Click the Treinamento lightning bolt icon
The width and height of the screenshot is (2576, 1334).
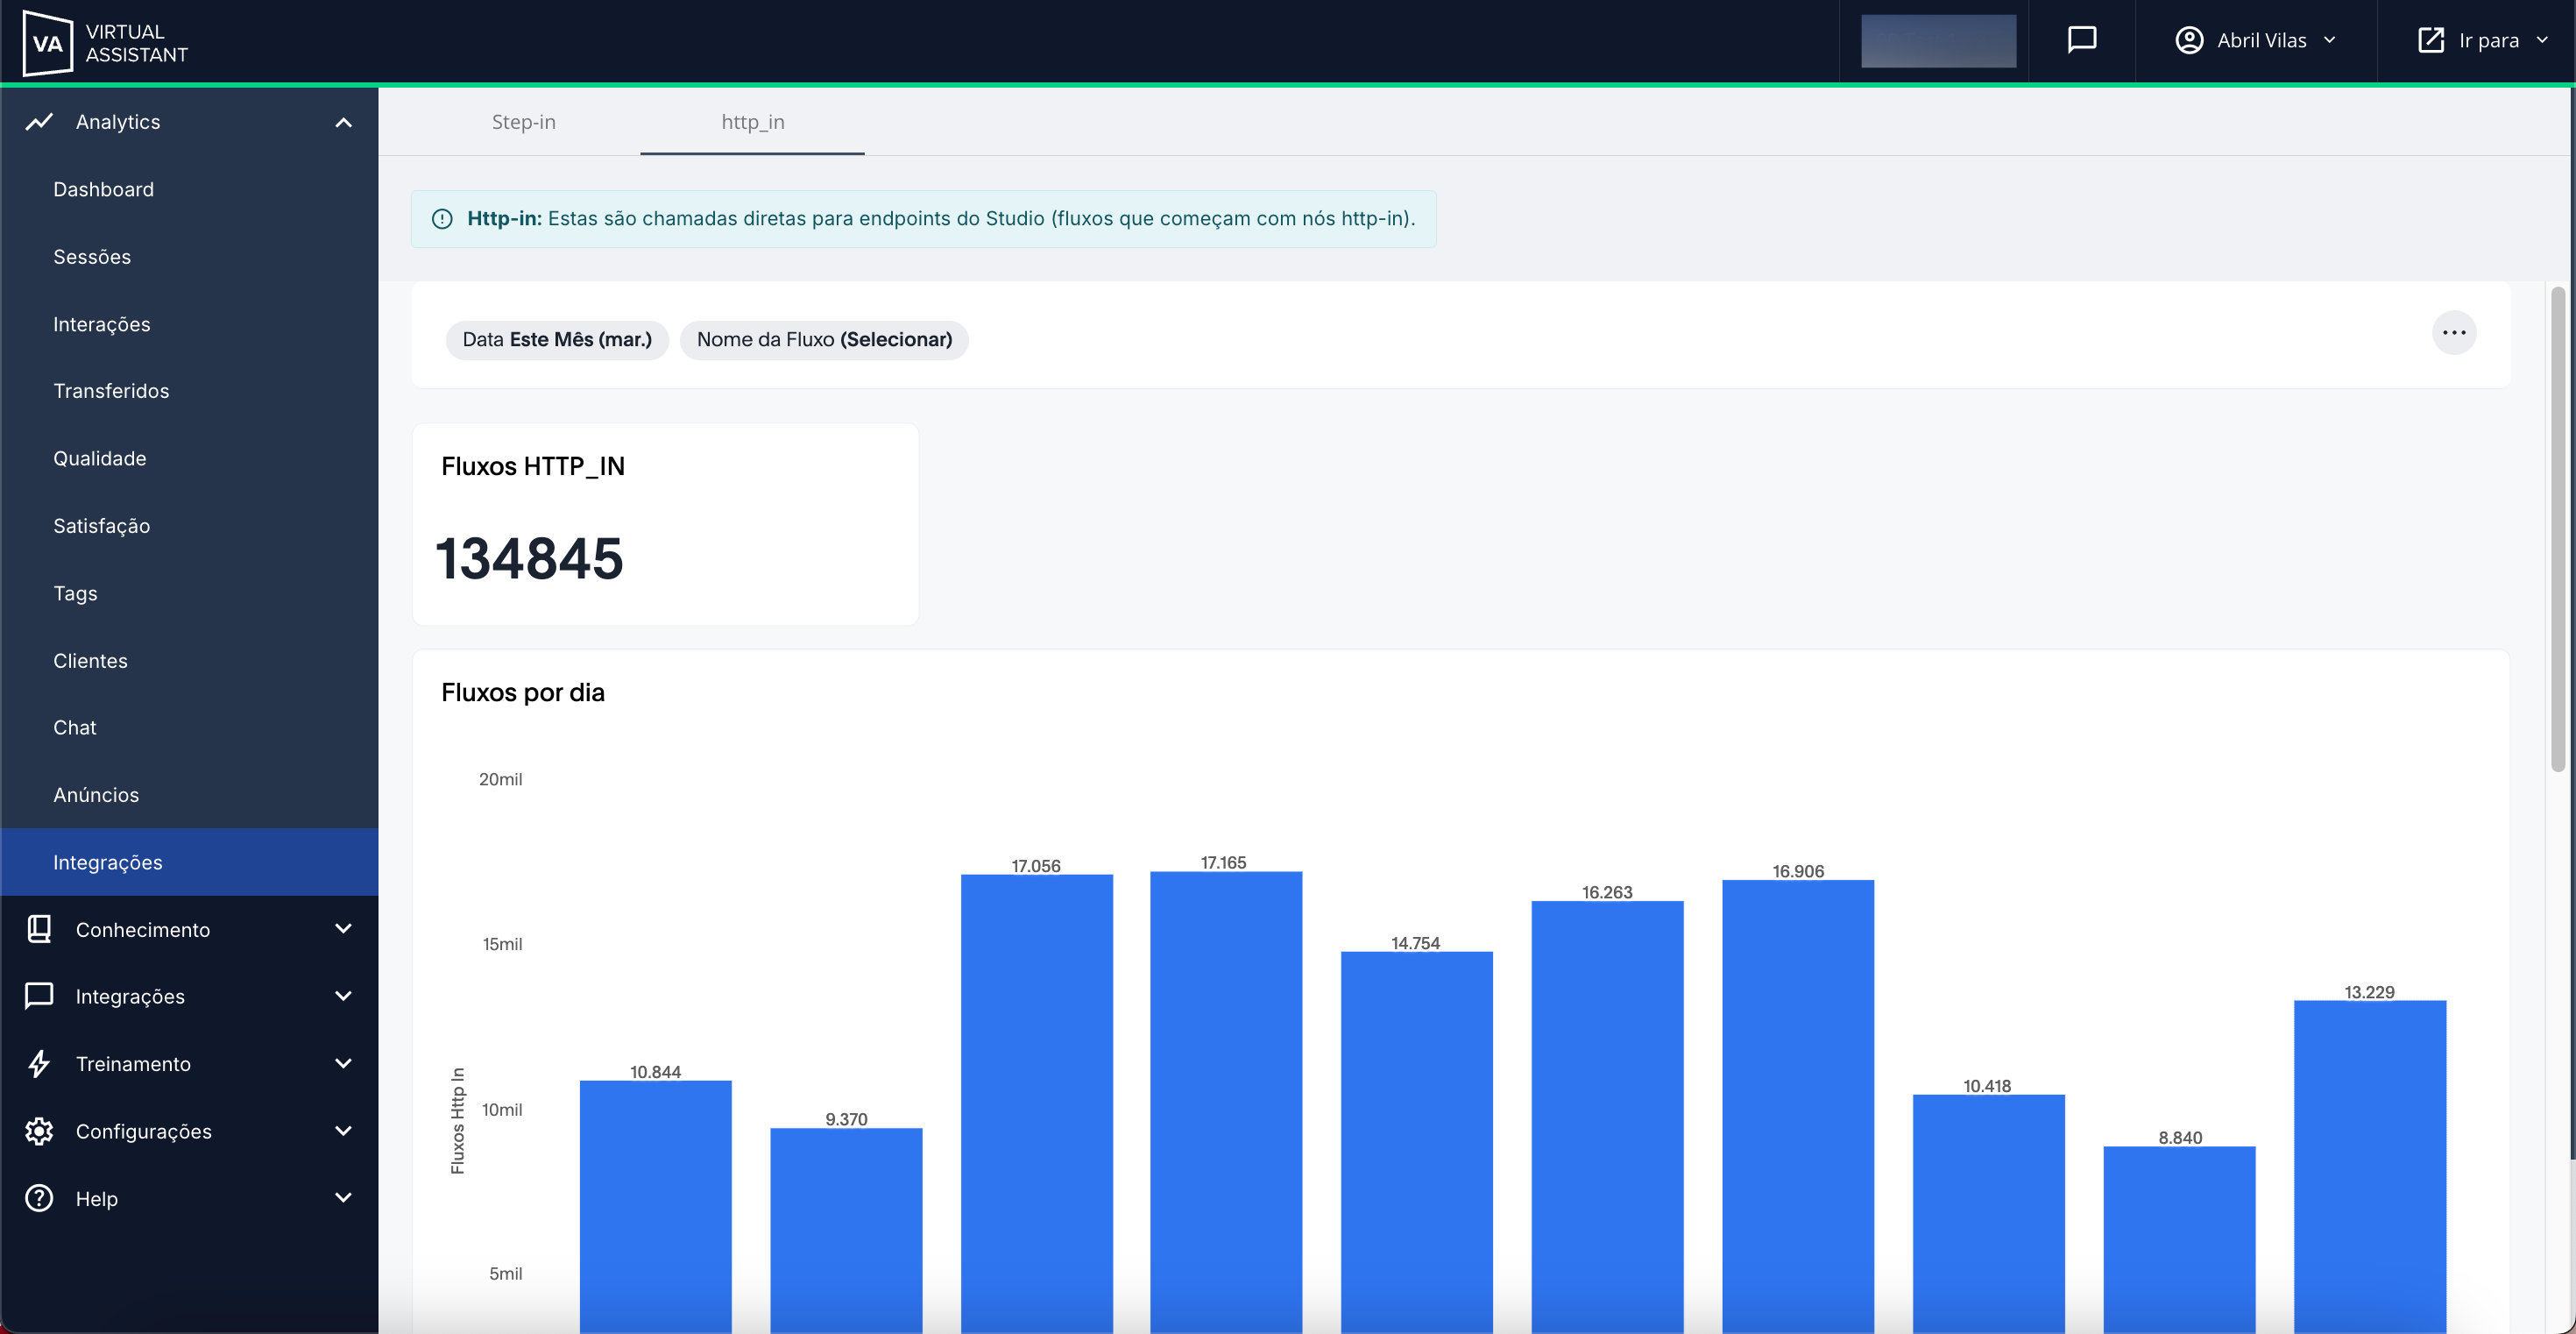[39, 1063]
